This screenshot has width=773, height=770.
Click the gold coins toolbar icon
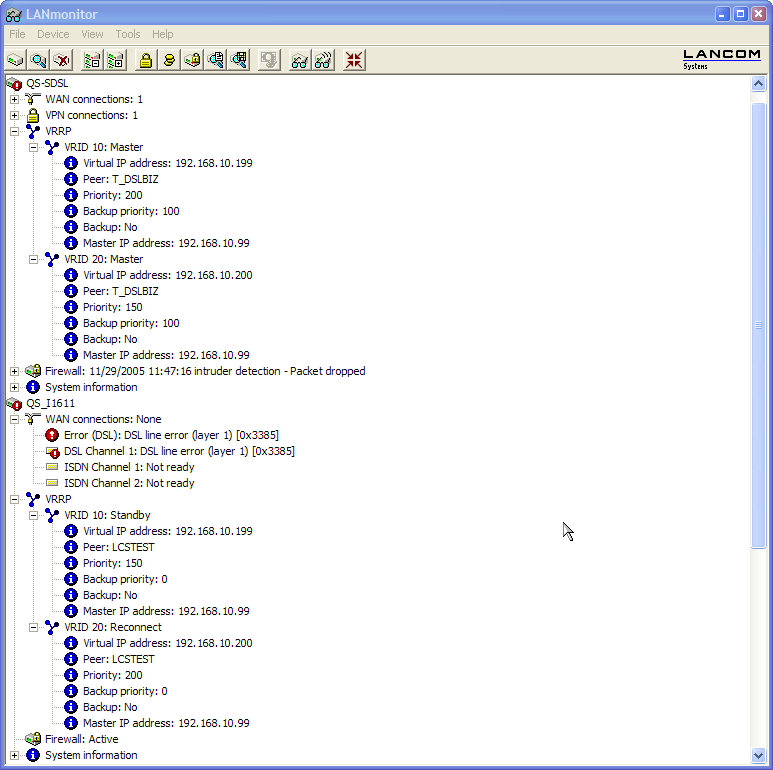click(169, 61)
